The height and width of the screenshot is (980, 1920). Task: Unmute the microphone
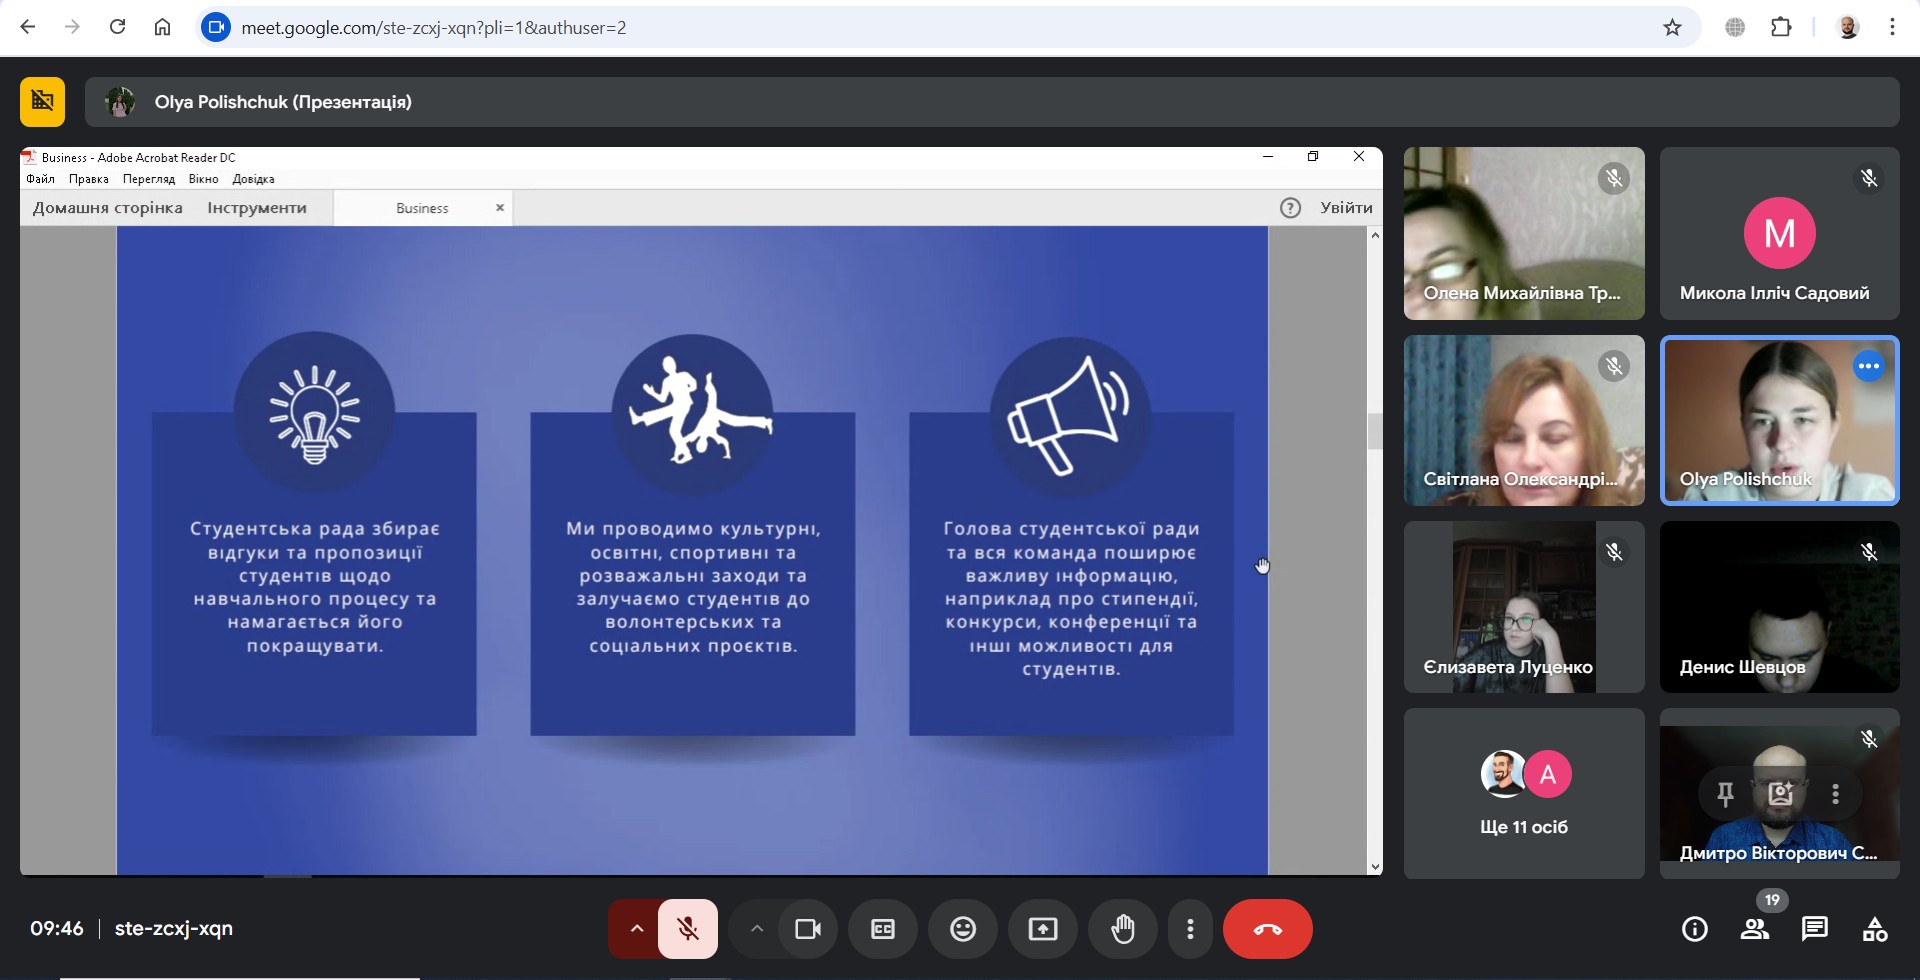click(x=688, y=929)
